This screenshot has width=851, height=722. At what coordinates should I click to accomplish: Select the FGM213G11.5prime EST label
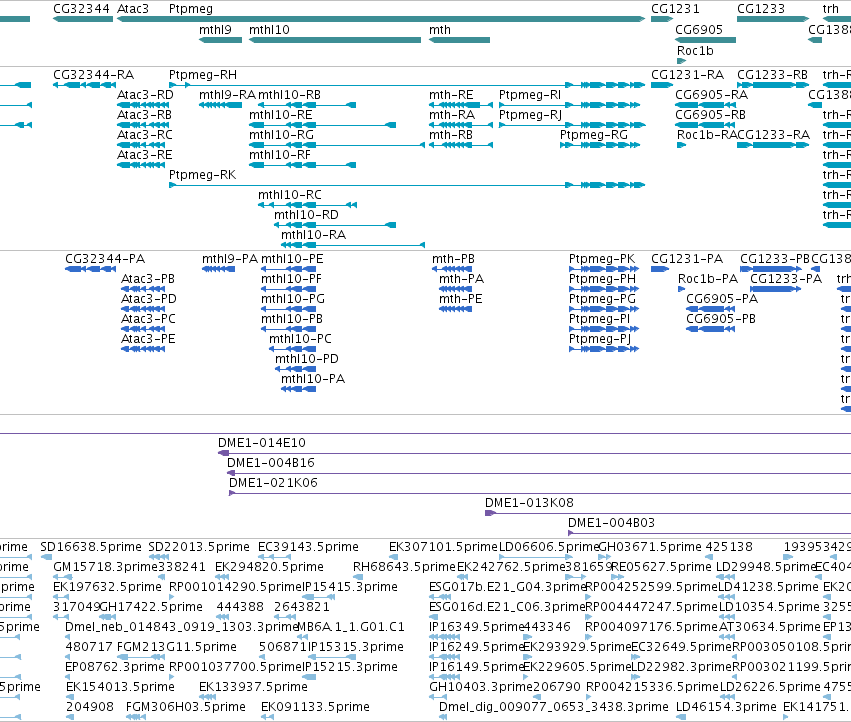[177, 647]
